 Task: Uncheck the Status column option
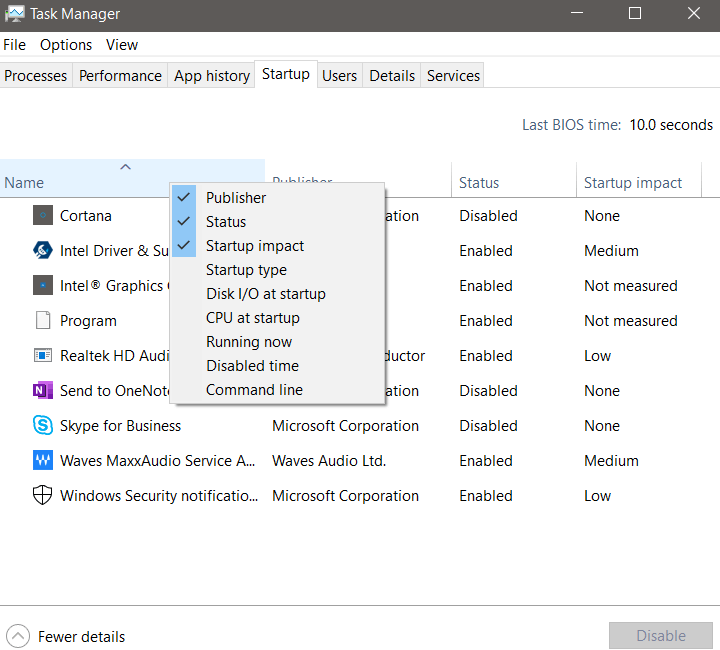pos(277,221)
